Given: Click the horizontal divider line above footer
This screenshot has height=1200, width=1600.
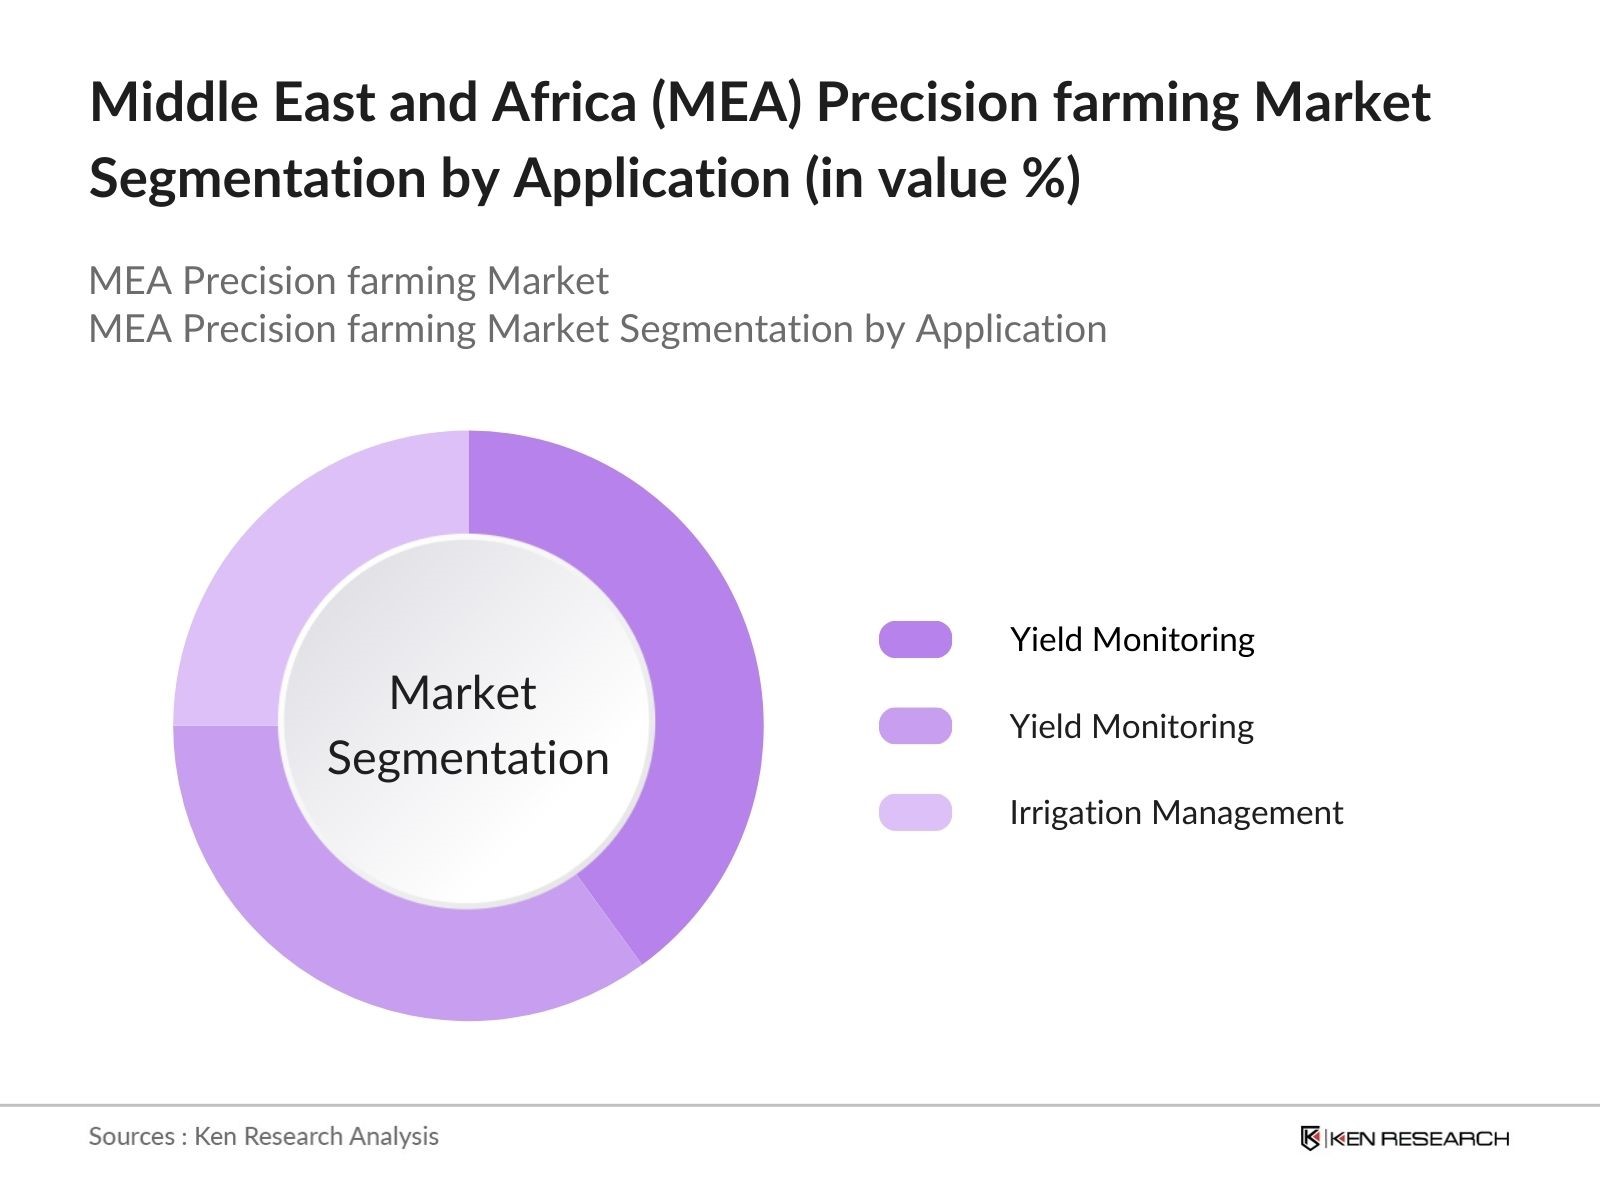Looking at the screenshot, I should point(800,1106).
